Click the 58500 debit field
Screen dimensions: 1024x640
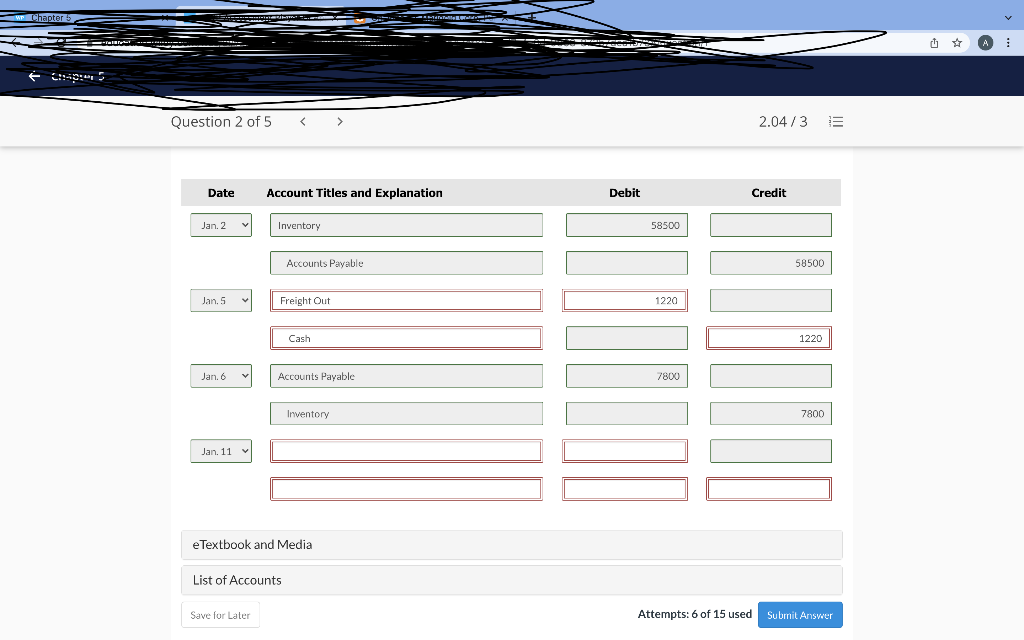point(627,225)
